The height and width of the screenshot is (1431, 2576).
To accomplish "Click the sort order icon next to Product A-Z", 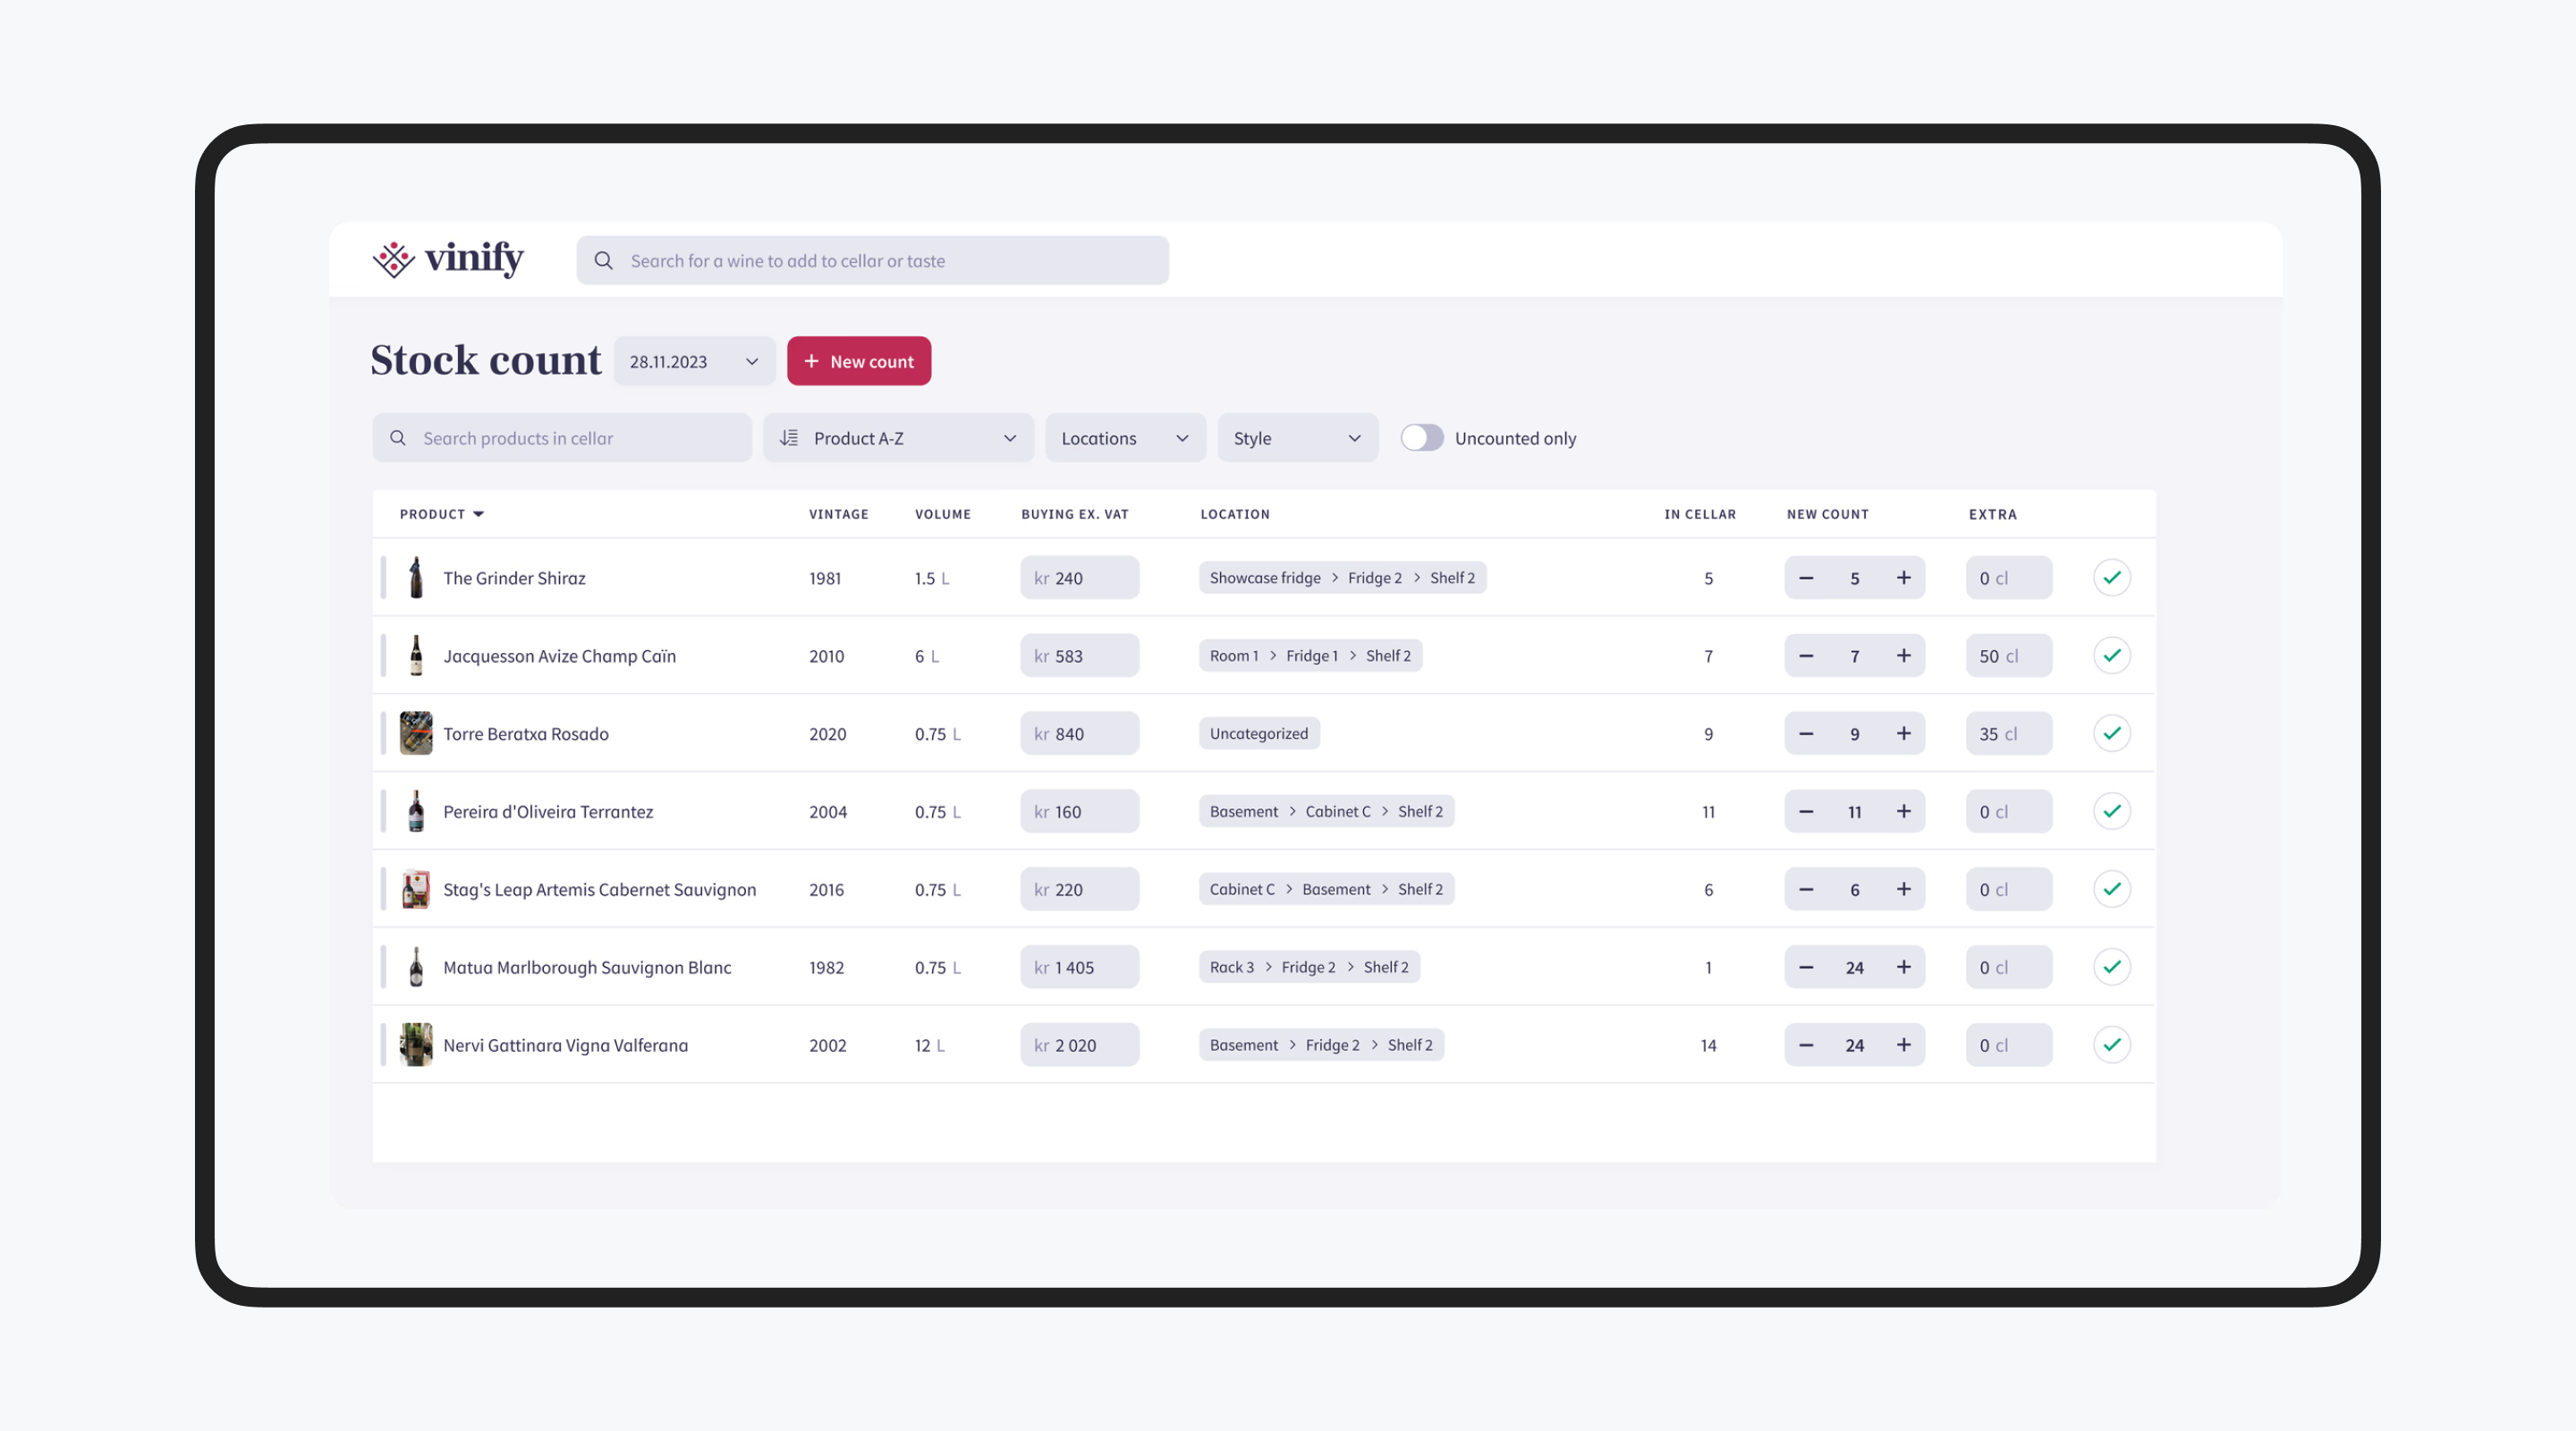I will point(789,437).
